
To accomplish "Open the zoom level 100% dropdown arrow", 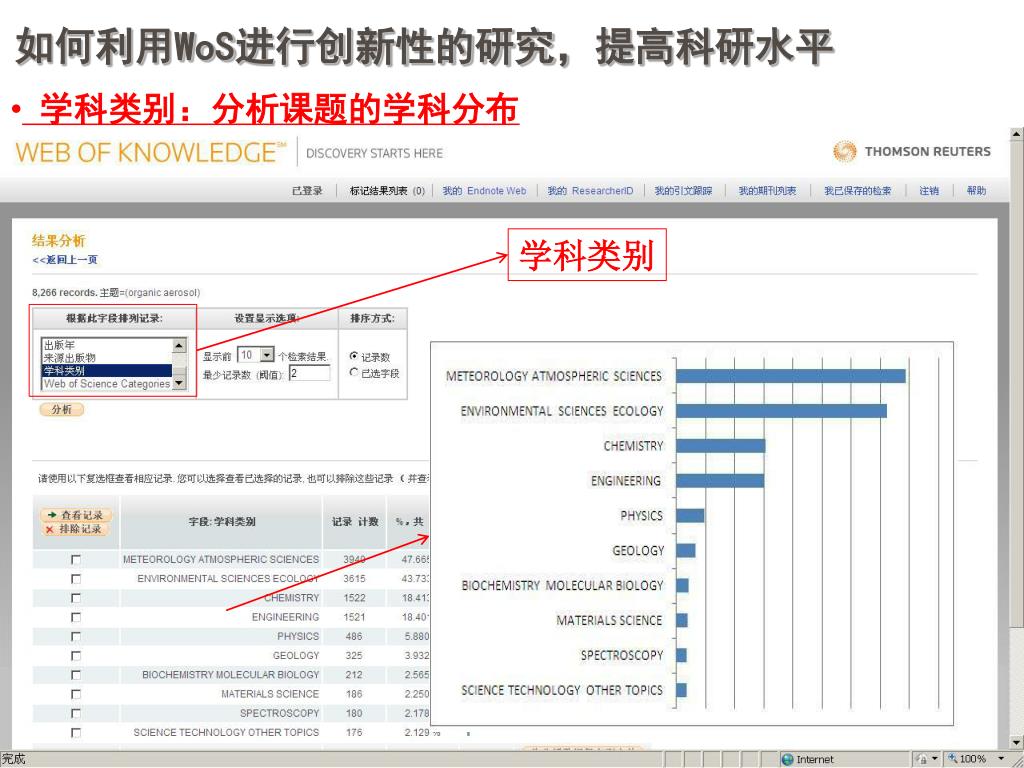I will pos(1002,758).
